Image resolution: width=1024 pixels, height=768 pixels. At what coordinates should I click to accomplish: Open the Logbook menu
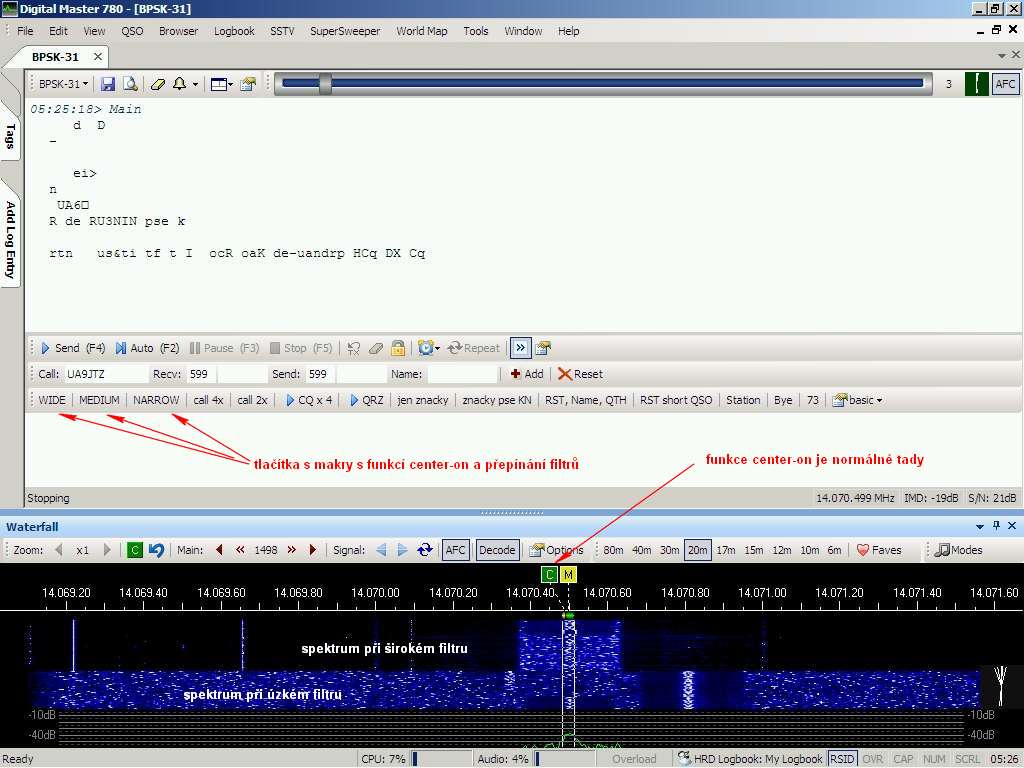tap(234, 31)
